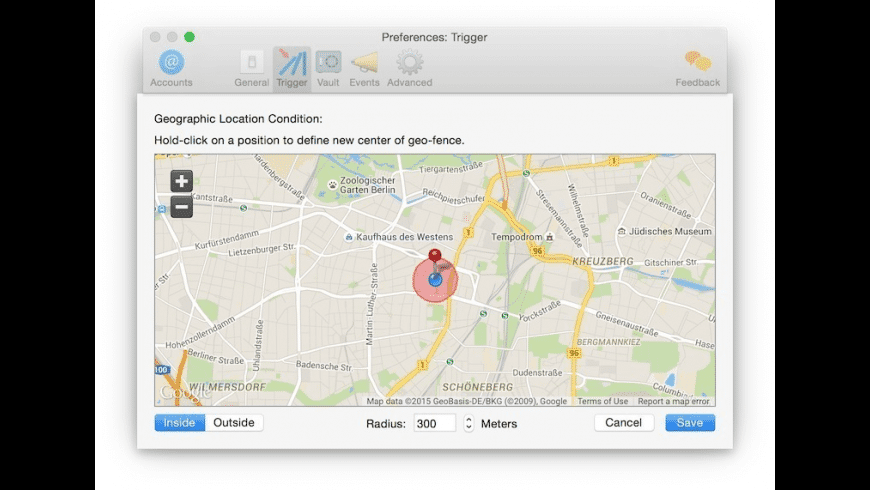
Task: Click the Kaufhaus des Westens shop icon
Action: (348, 237)
